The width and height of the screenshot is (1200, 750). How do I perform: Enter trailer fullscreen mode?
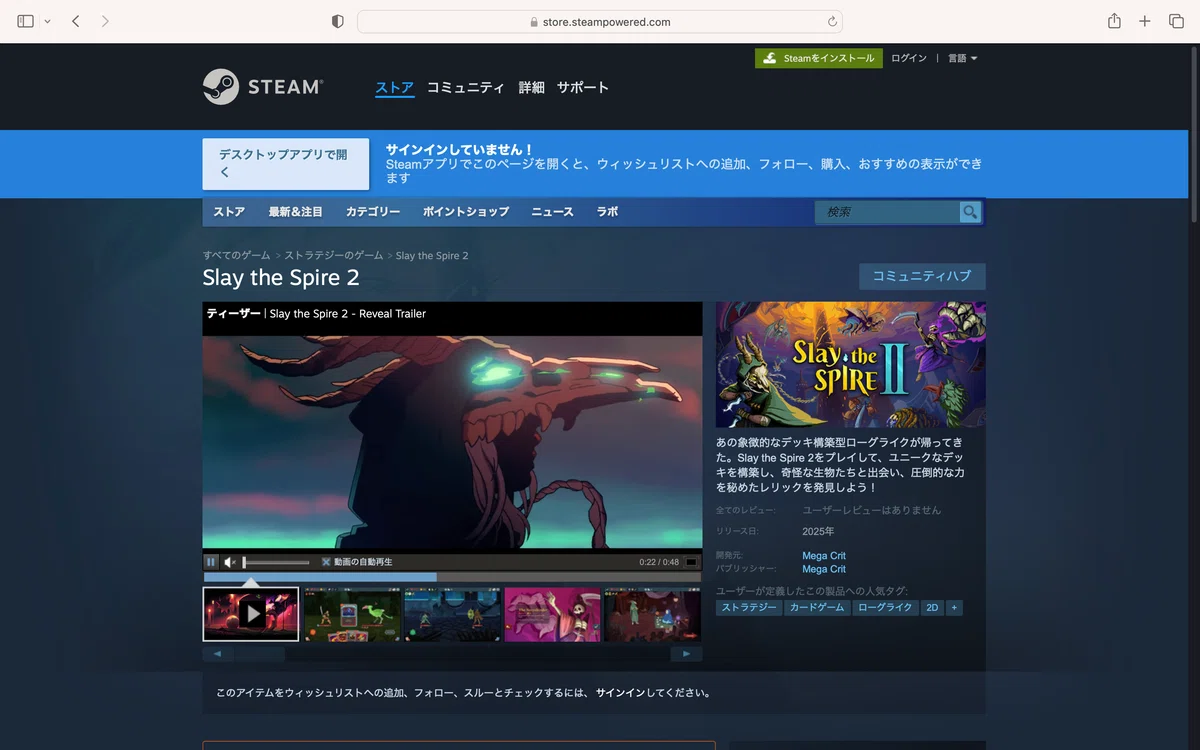691,562
